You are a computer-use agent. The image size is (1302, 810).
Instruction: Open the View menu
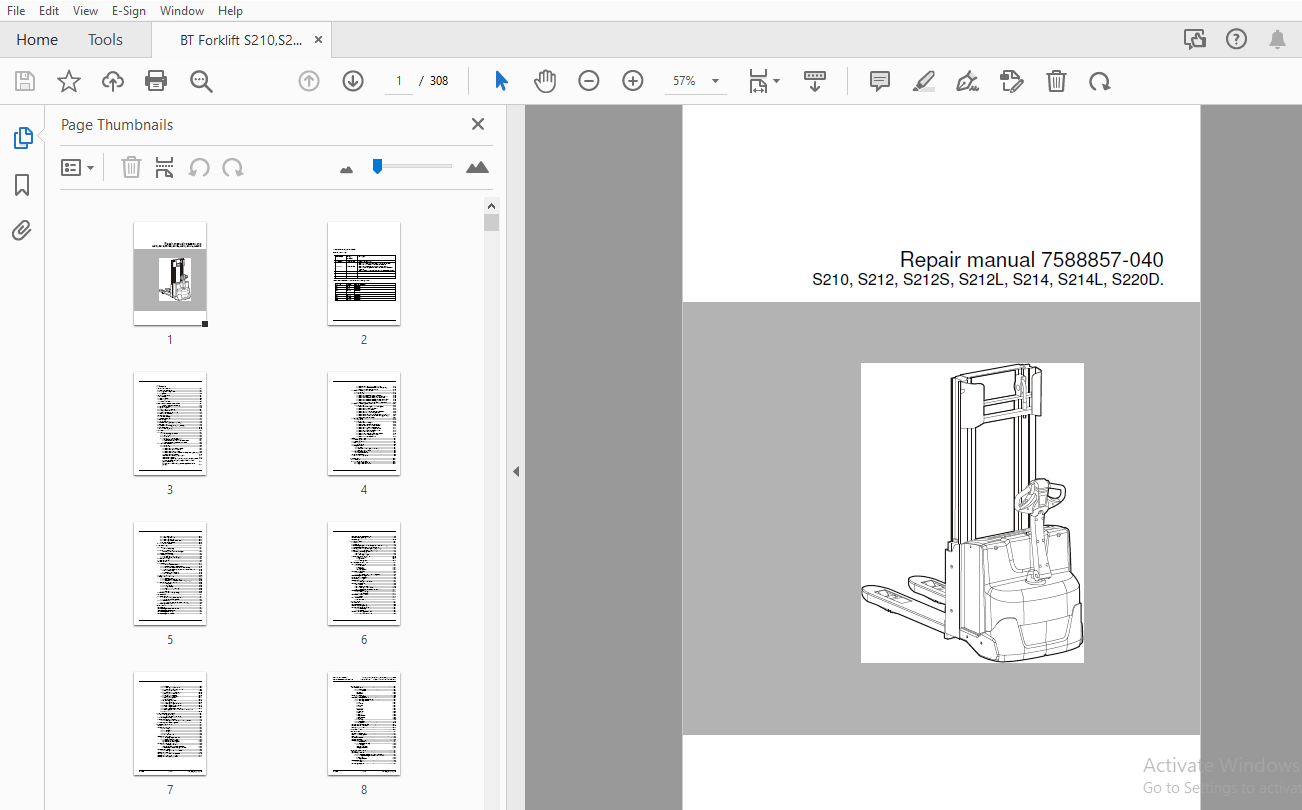pyautogui.click(x=86, y=10)
